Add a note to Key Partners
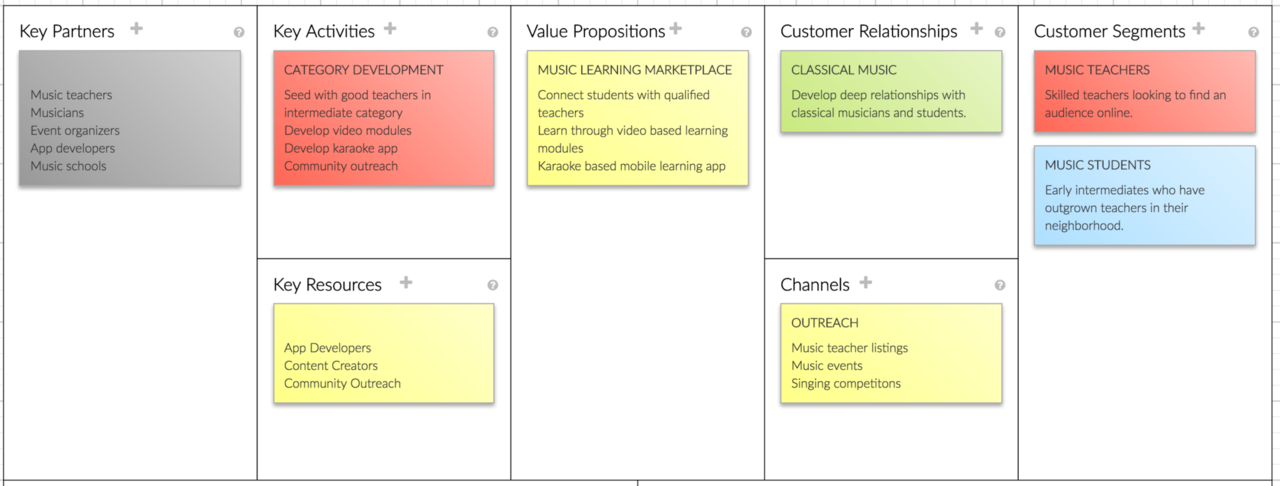1280x486 pixels. pos(136,29)
